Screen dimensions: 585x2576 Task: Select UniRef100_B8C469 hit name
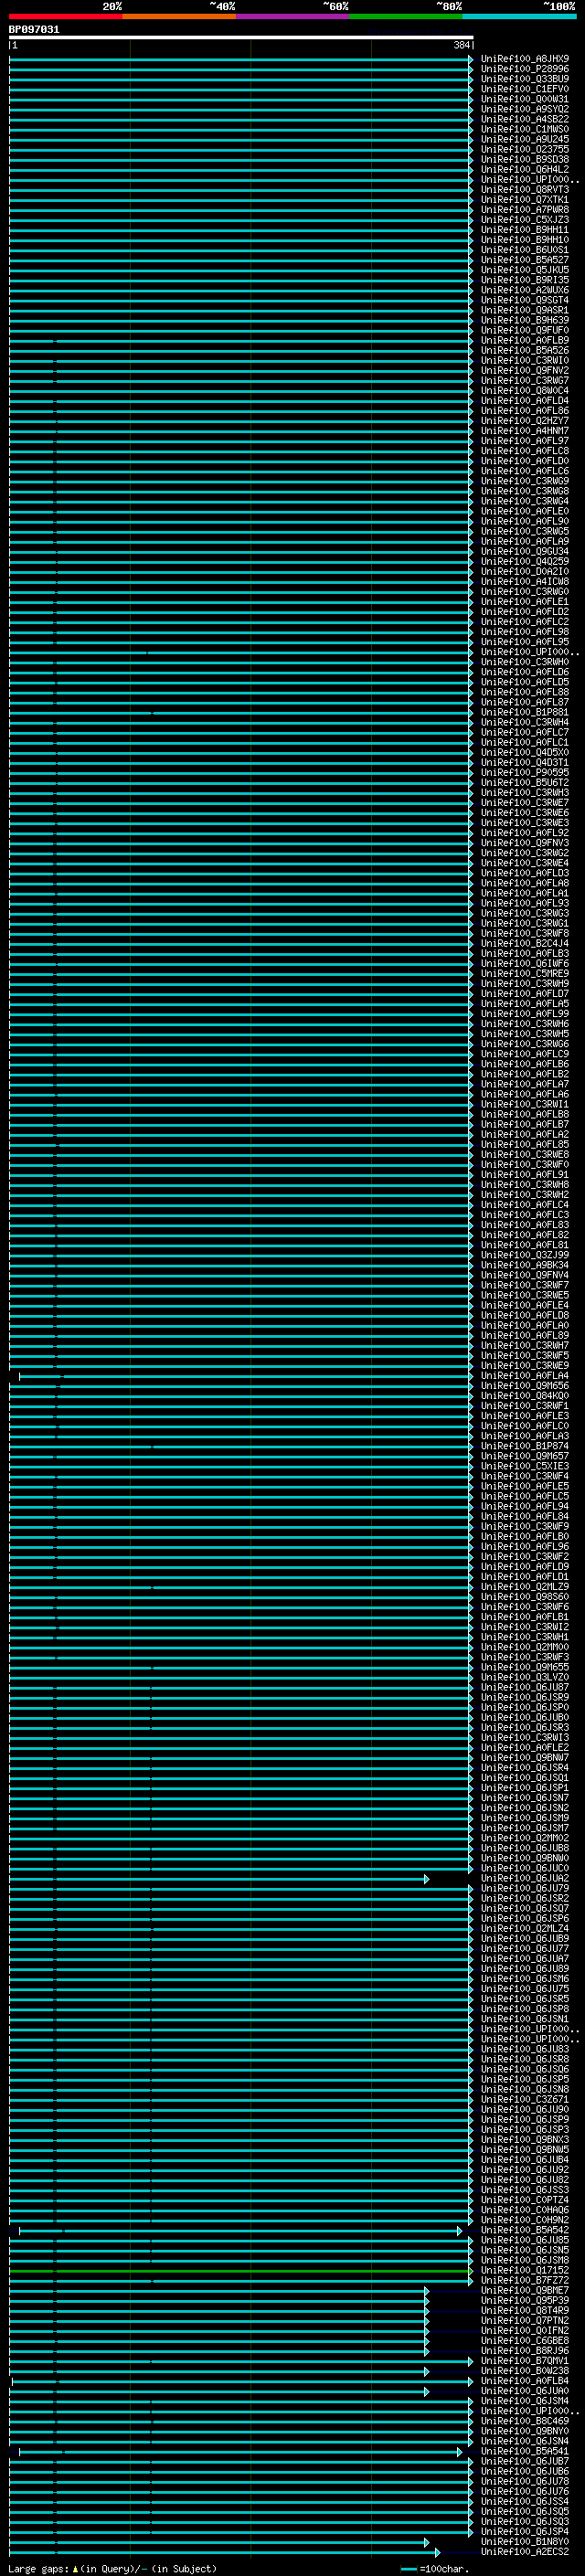pyautogui.click(x=525, y=2422)
